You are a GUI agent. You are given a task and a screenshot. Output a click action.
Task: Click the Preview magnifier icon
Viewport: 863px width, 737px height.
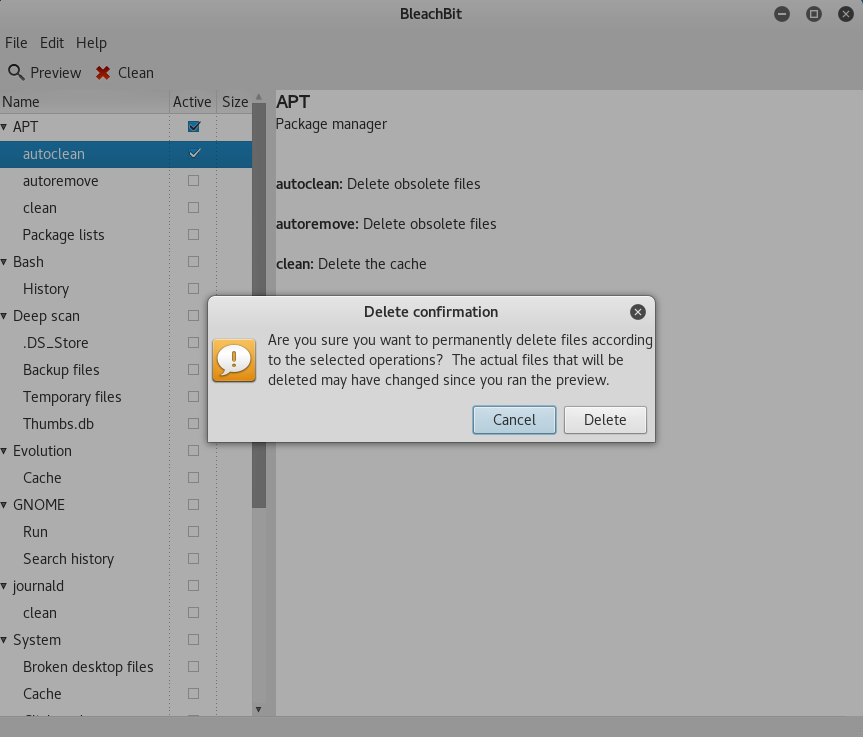click(16, 72)
